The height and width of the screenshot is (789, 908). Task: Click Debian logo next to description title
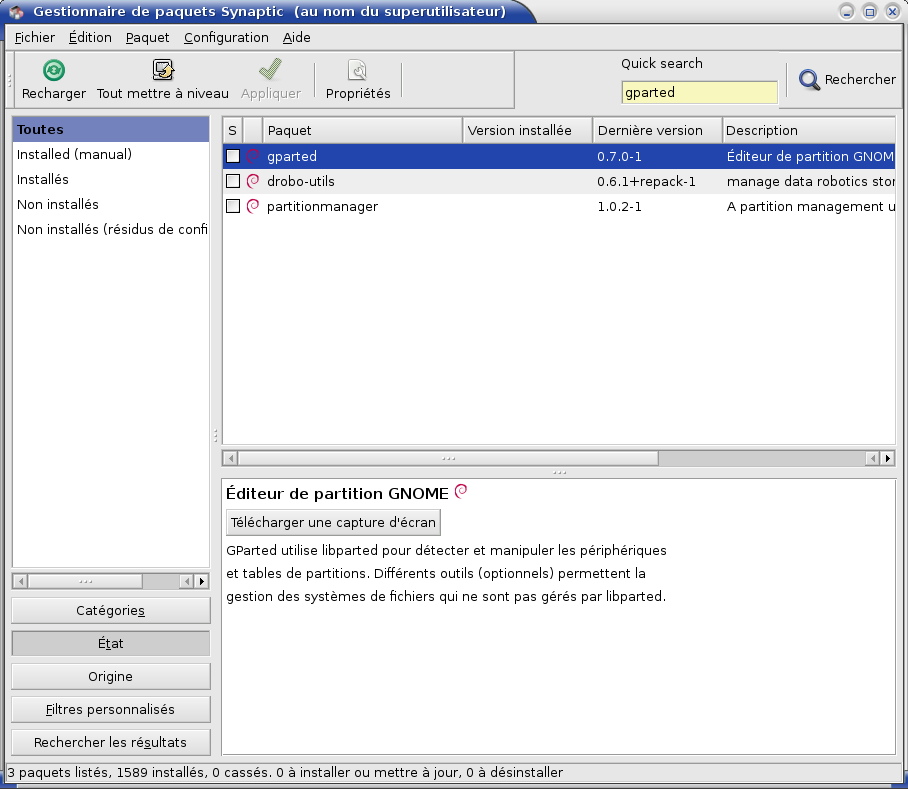(461, 491)
